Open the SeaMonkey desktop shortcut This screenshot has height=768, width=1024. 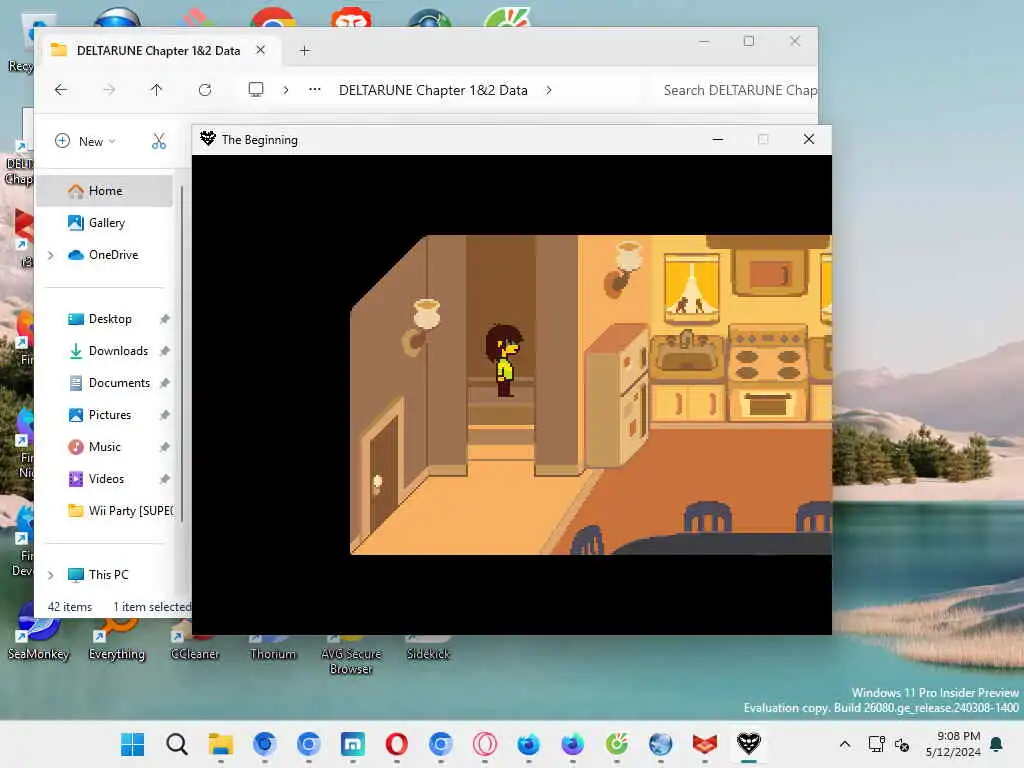pyautogui.click(x=38, y=632)
